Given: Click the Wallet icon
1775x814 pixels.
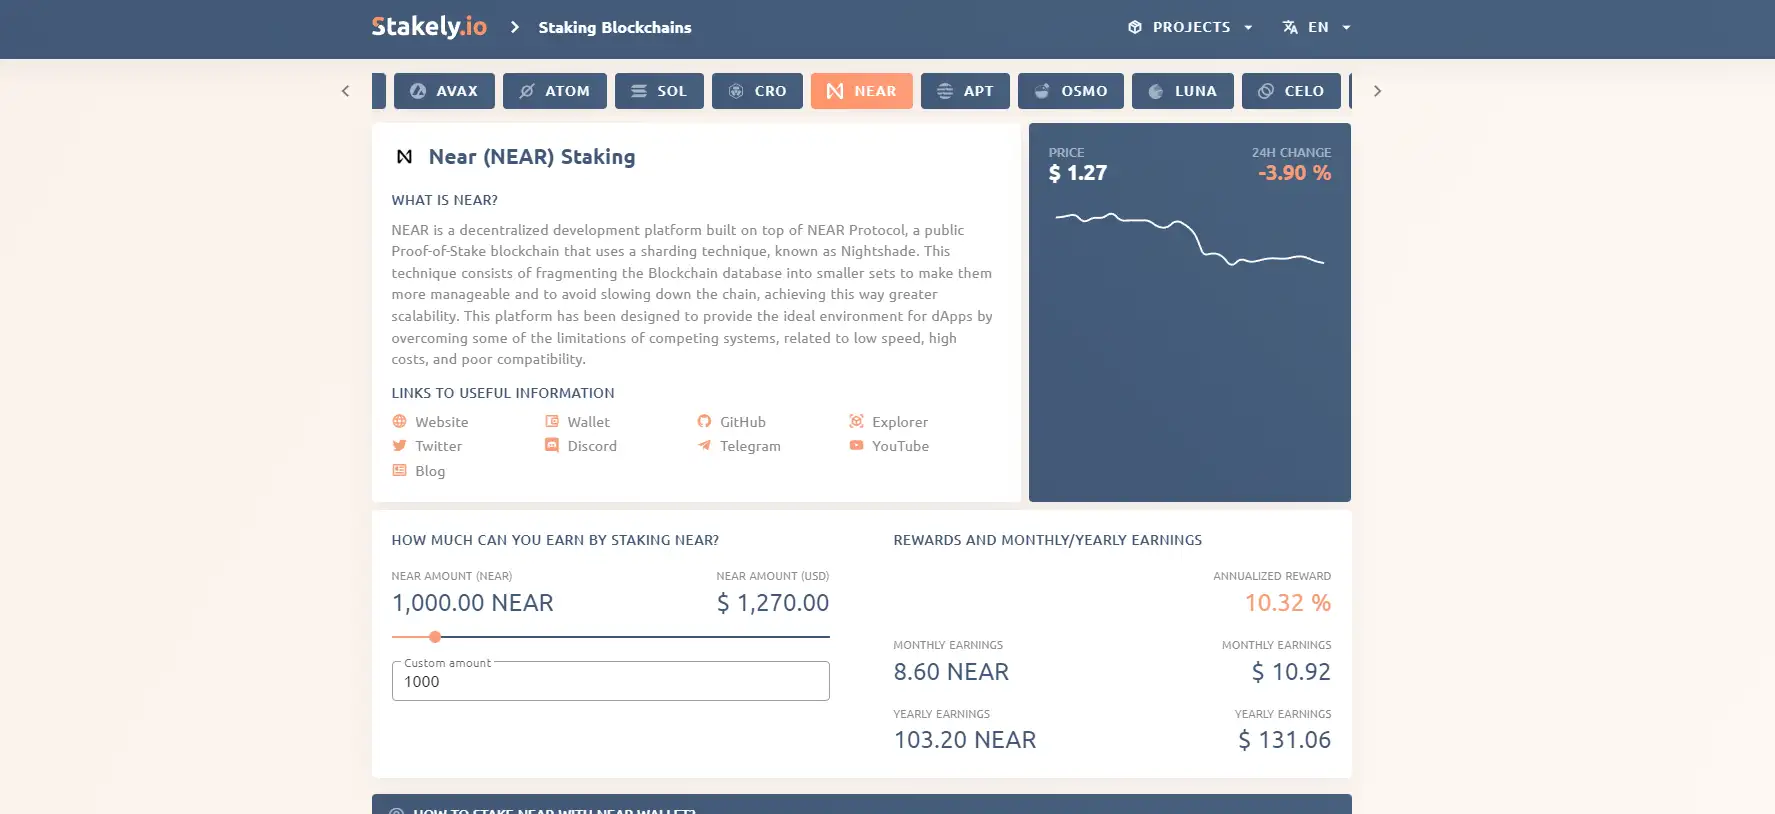Looking at the screenshot, I should pos(552,422).
